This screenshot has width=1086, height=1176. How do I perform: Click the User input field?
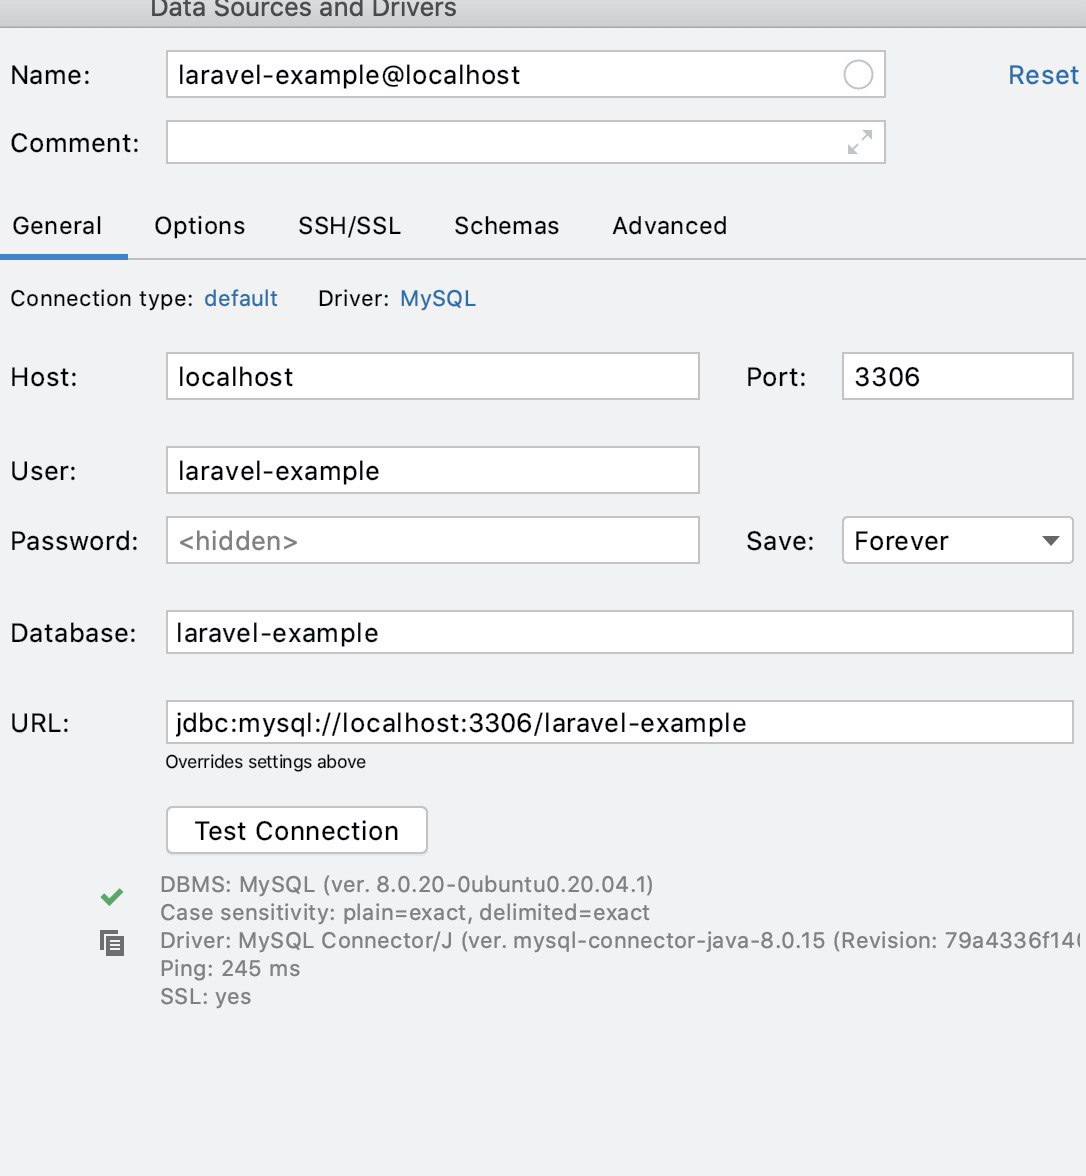[433, 470]
